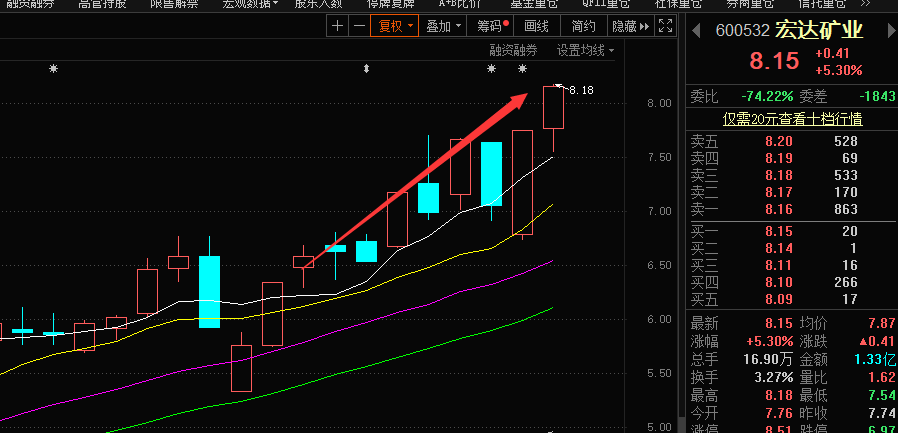Open link 仅需20元查看十档行情
This screenshot has height=433, width=898.
[792, 119]
